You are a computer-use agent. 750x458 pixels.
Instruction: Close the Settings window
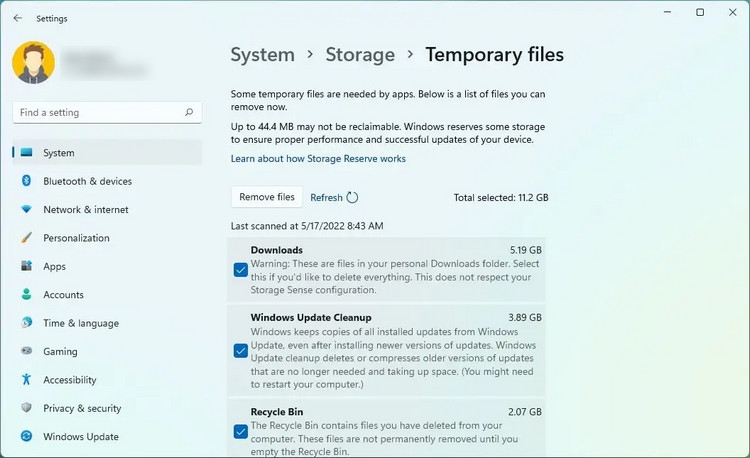pos(732,12)
